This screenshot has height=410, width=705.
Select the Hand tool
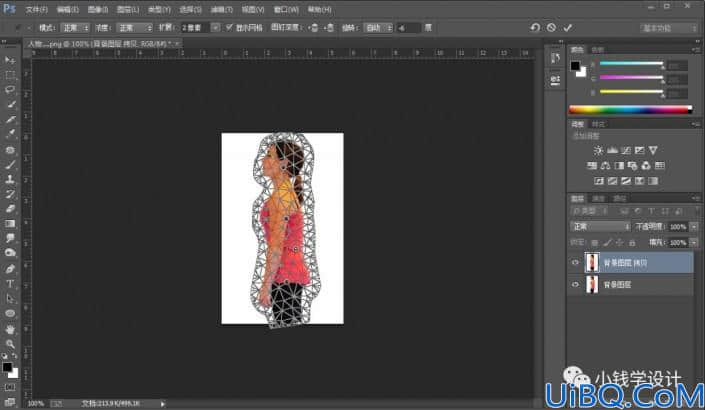[10, 329]
